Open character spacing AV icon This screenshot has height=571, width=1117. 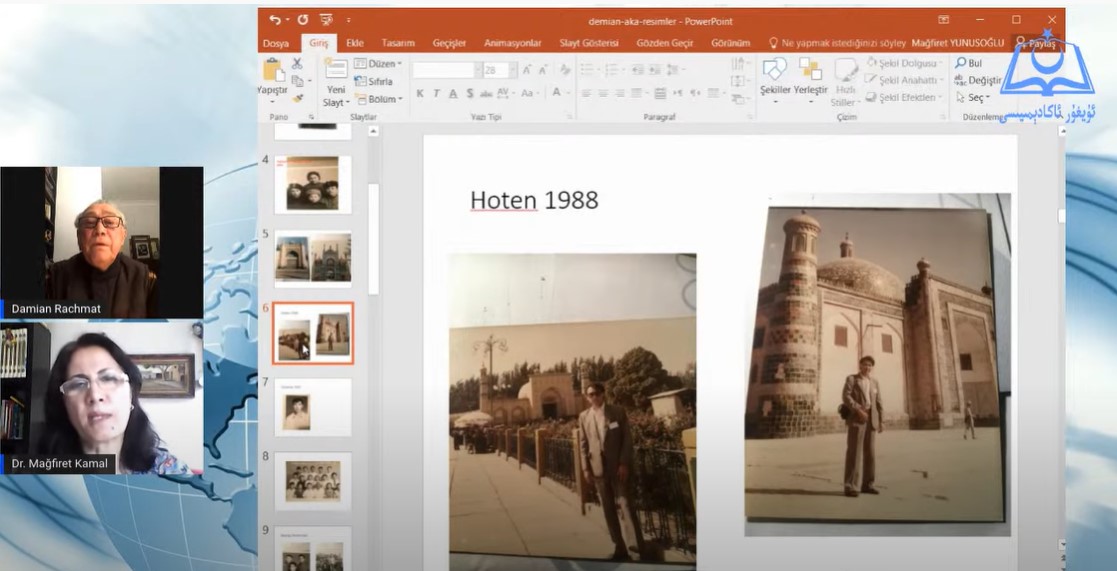[504, 93]
